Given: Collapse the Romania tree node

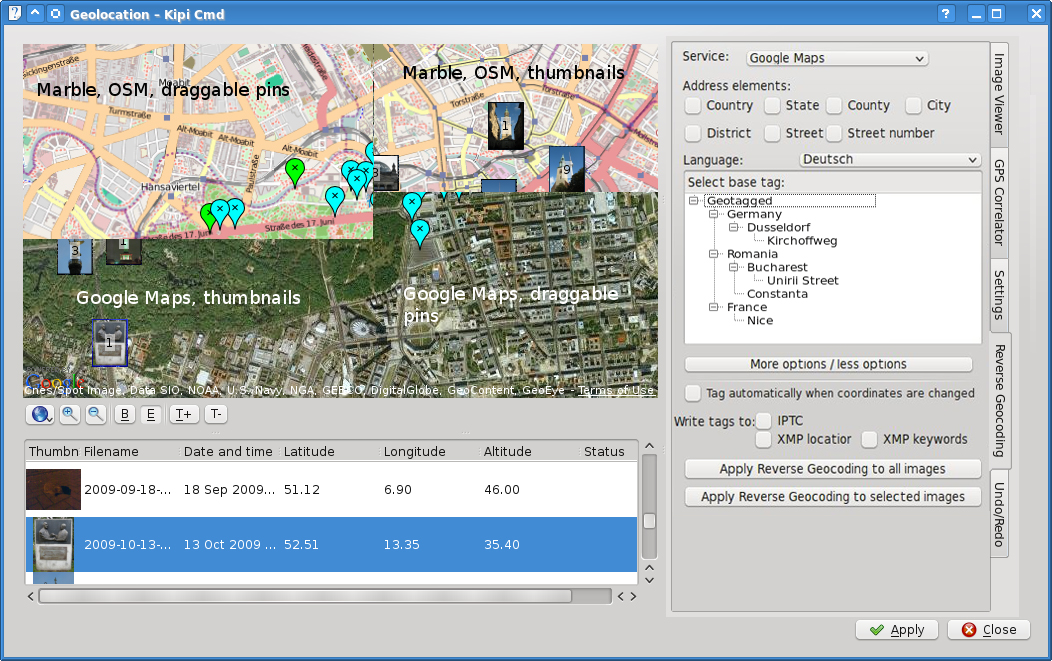Looking at the screenshot, I should (x=713, y=254).
